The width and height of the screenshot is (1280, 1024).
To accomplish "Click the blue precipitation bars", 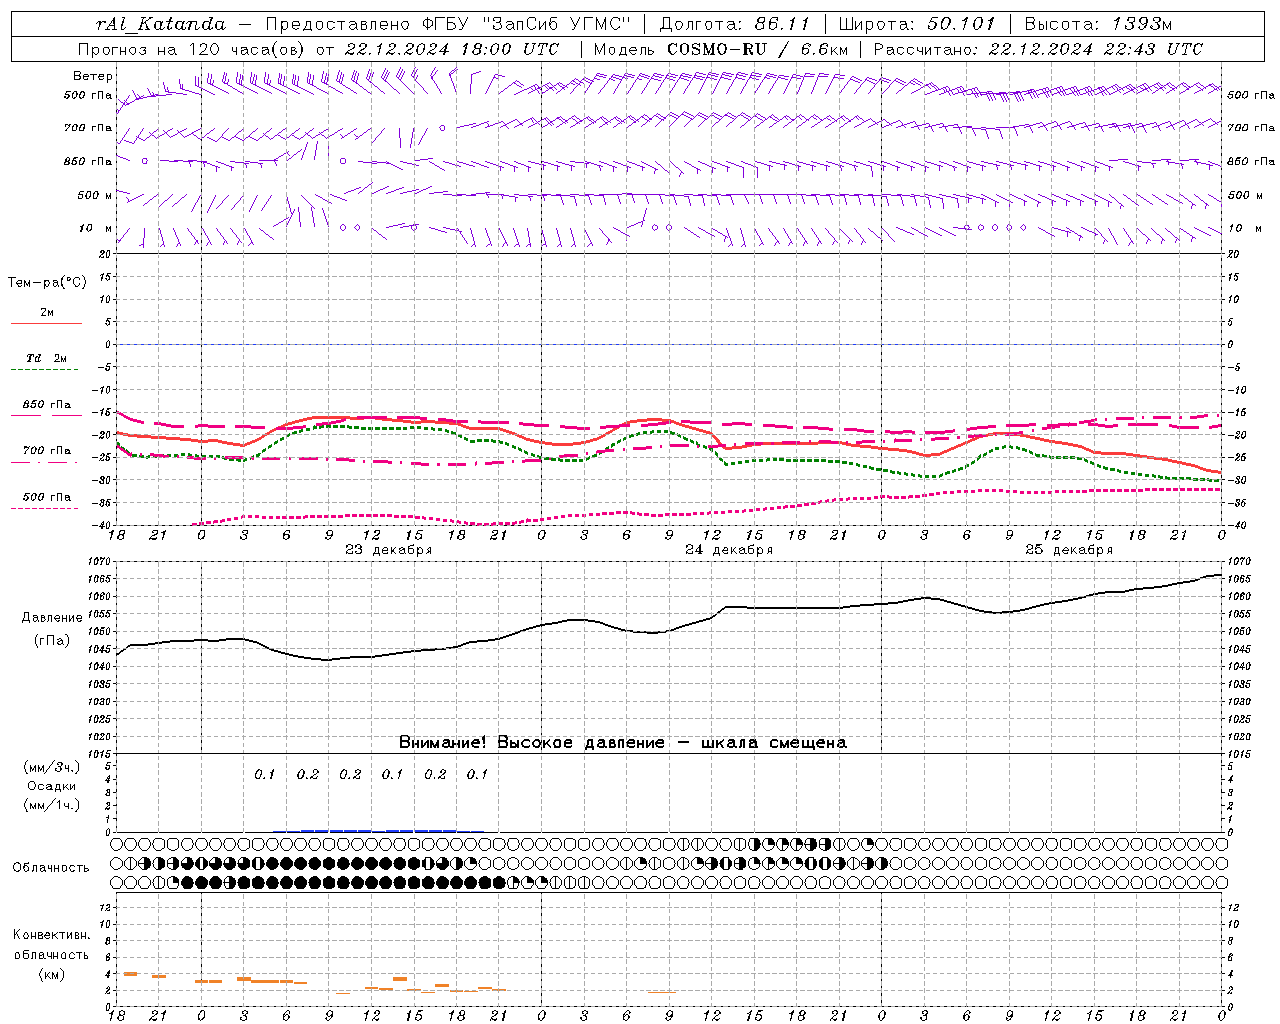I will (x=380, y=830).
